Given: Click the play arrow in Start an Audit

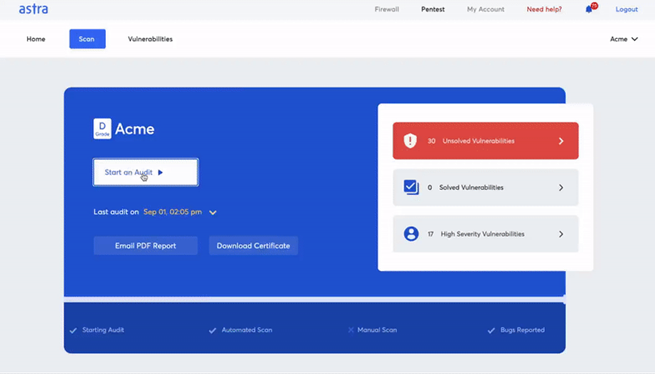Looking at the screenshot, I should 160,172.
